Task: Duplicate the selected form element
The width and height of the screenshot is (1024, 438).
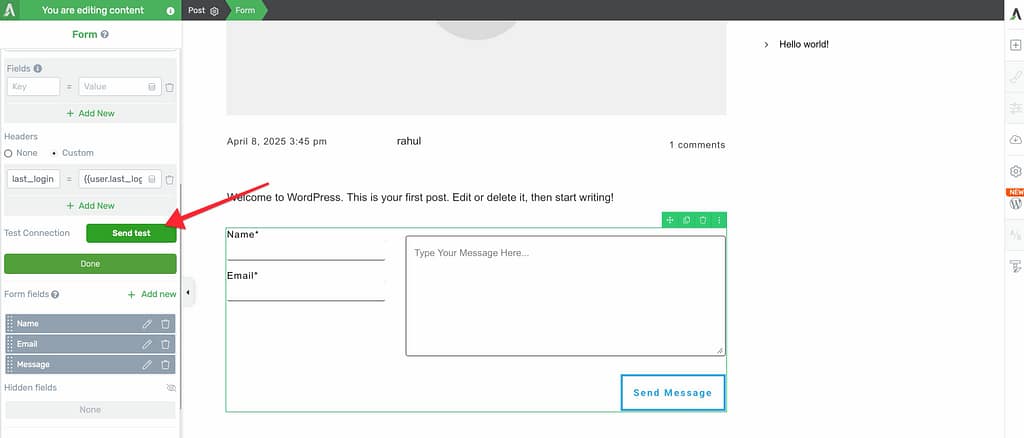Action: [x=687, y=220]
